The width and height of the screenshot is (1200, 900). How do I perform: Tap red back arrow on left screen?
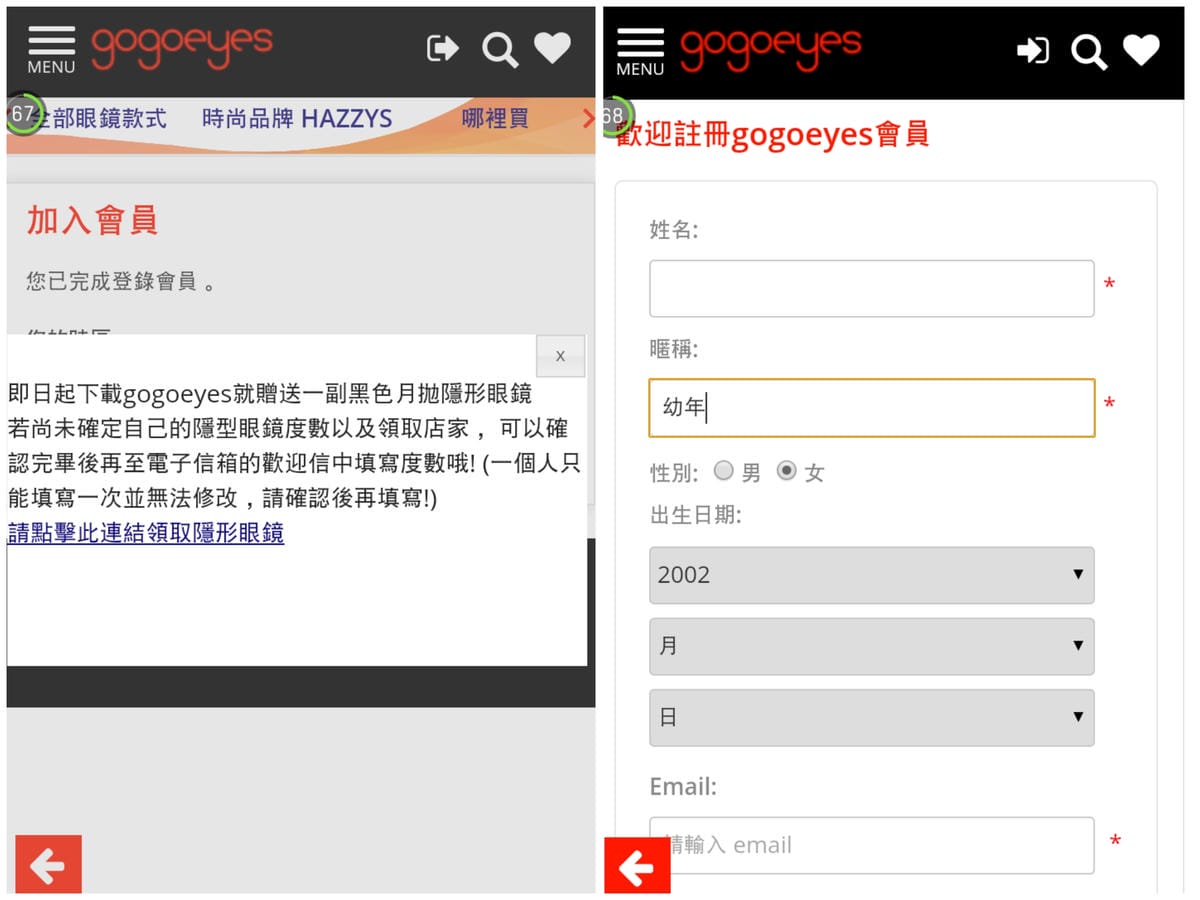pyautogui.click(x=48, y=864)
